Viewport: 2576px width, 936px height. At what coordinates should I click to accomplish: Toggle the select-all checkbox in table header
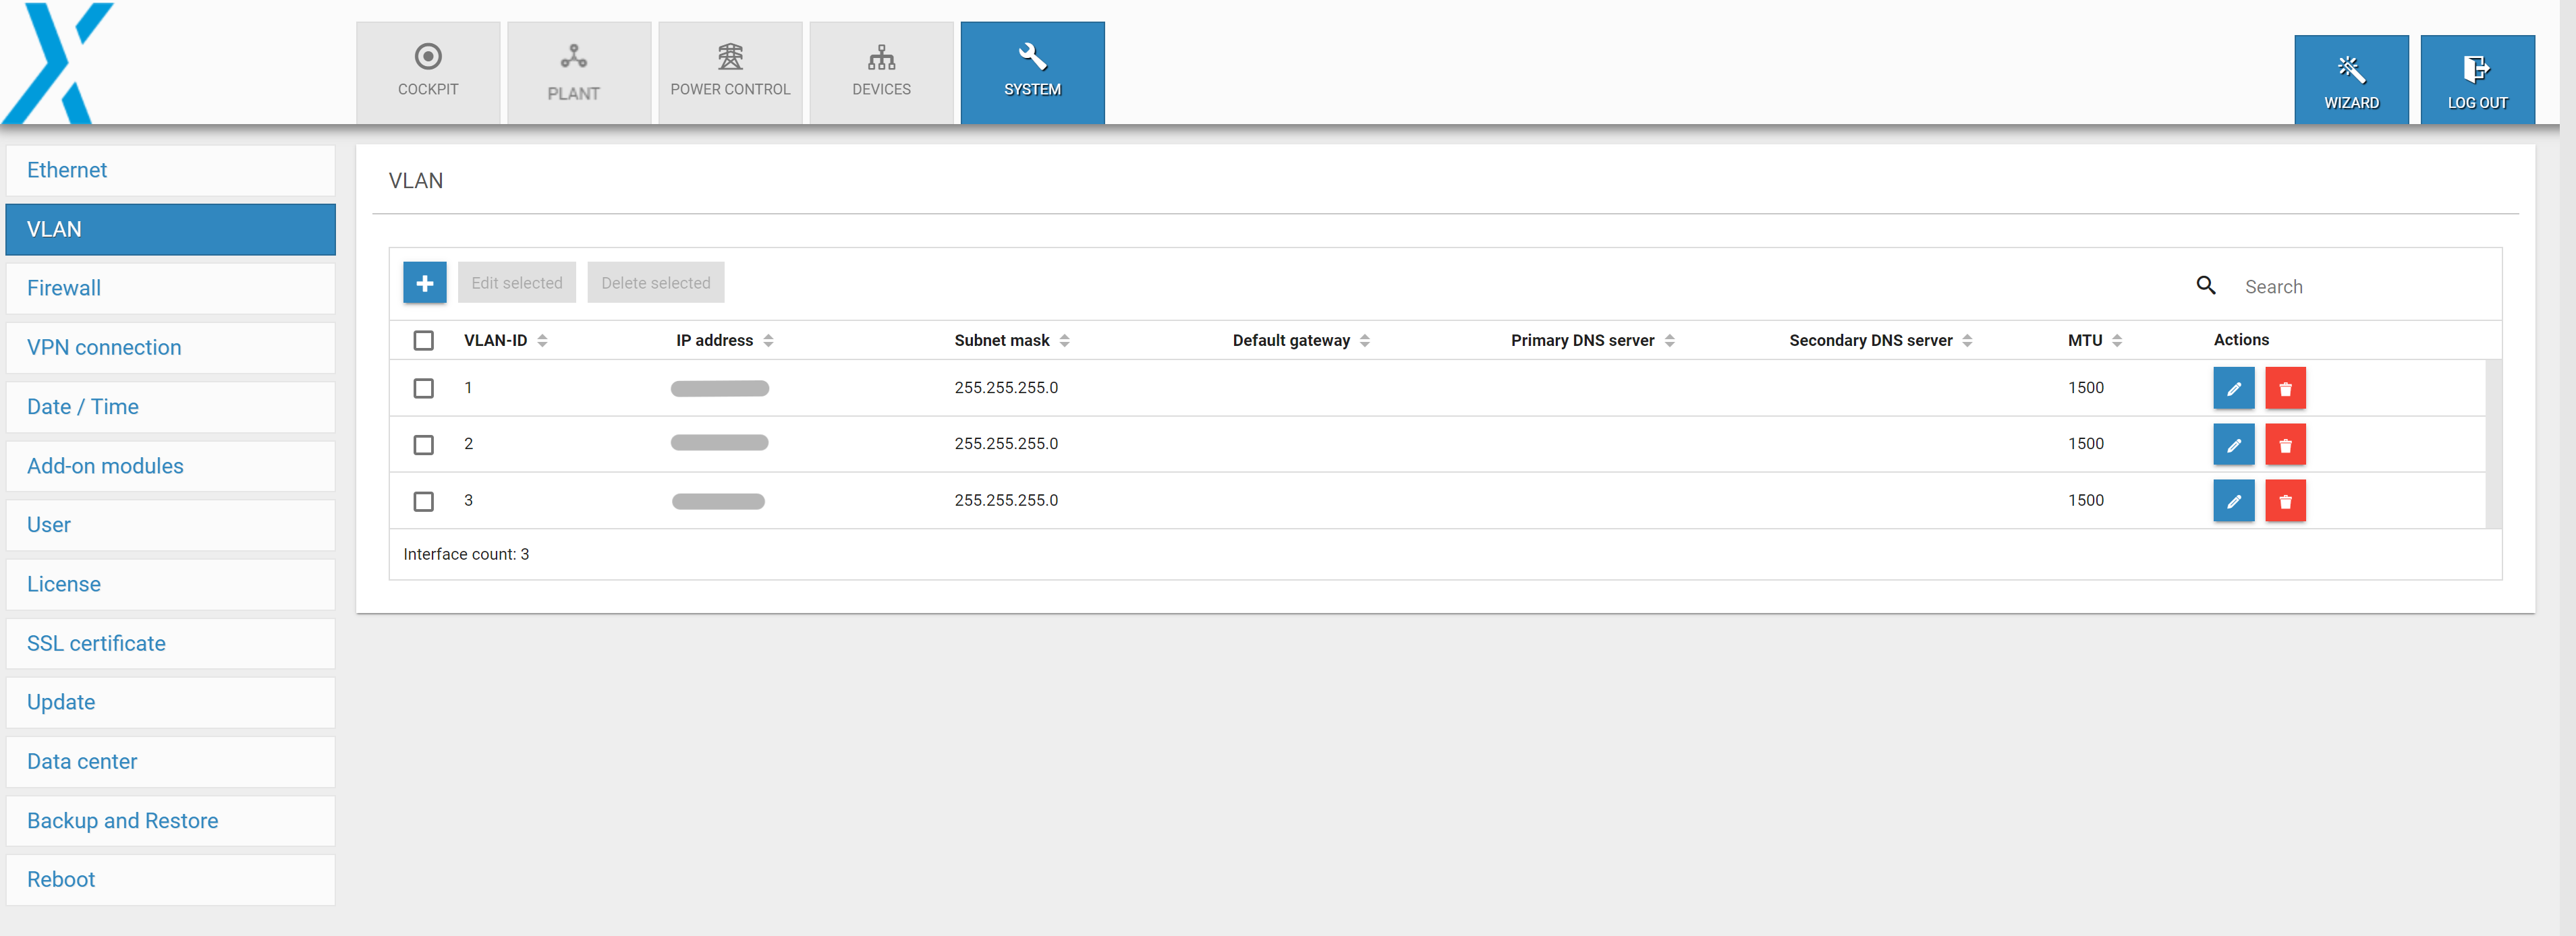[424, 341]
